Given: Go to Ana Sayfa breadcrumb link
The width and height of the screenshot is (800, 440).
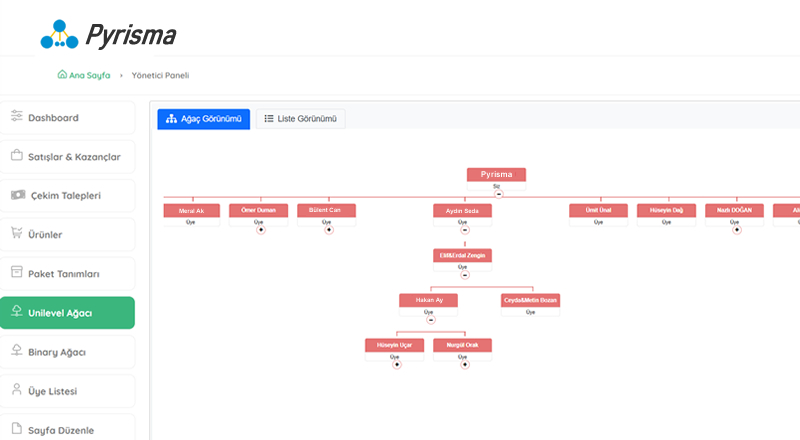Looking at the screenshot, I should coord(84,75).
